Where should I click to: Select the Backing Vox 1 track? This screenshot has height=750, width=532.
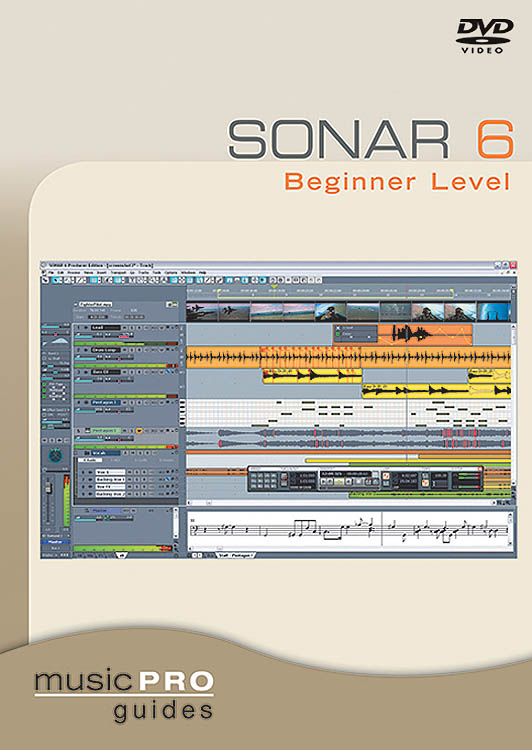[x=110, y=479]
